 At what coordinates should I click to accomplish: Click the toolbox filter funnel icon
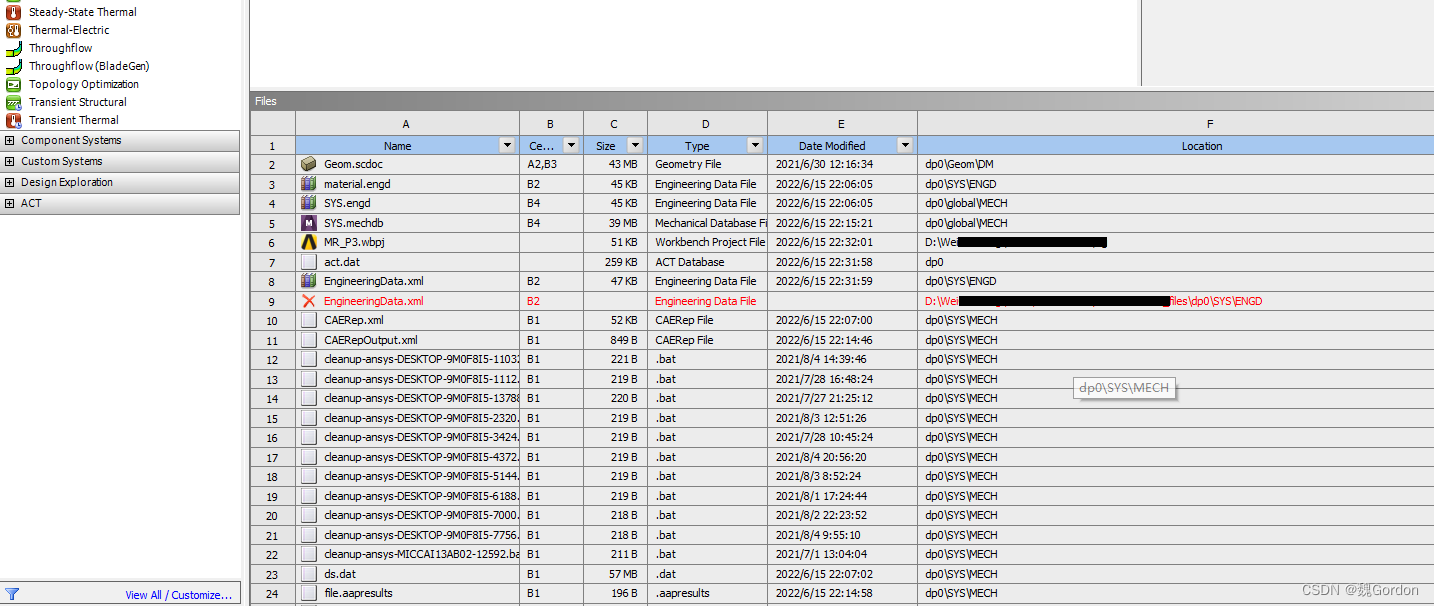pos(12,594)
